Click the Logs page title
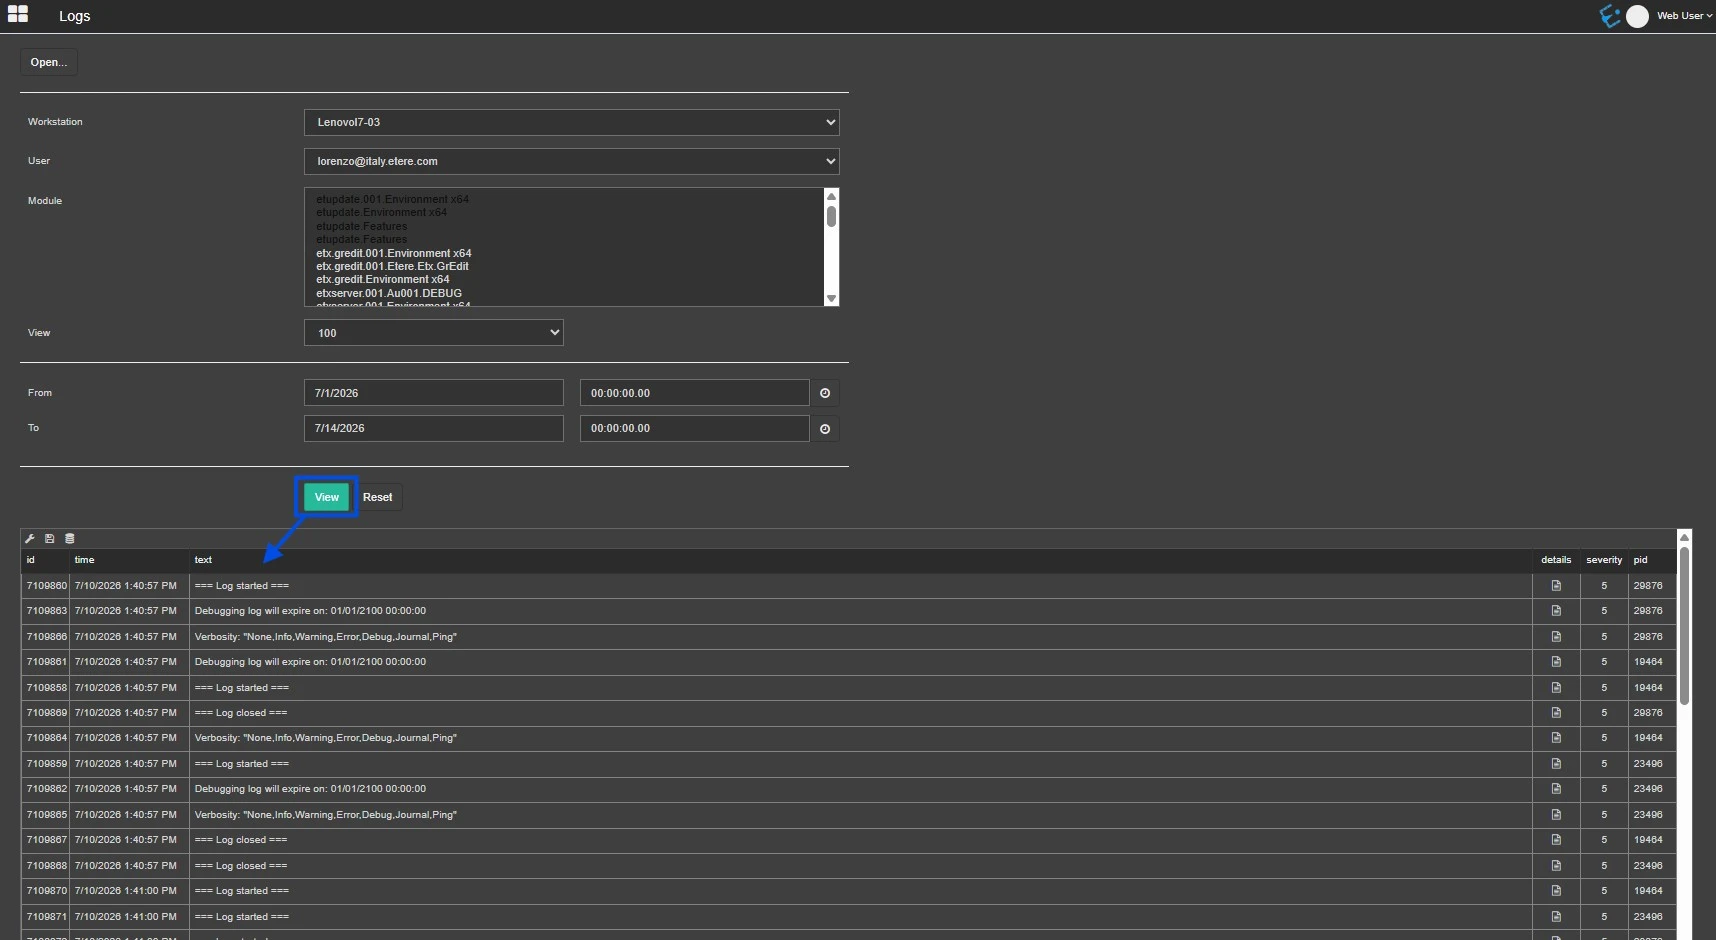Screen dimensions: 1716x940 click(75, 16)
